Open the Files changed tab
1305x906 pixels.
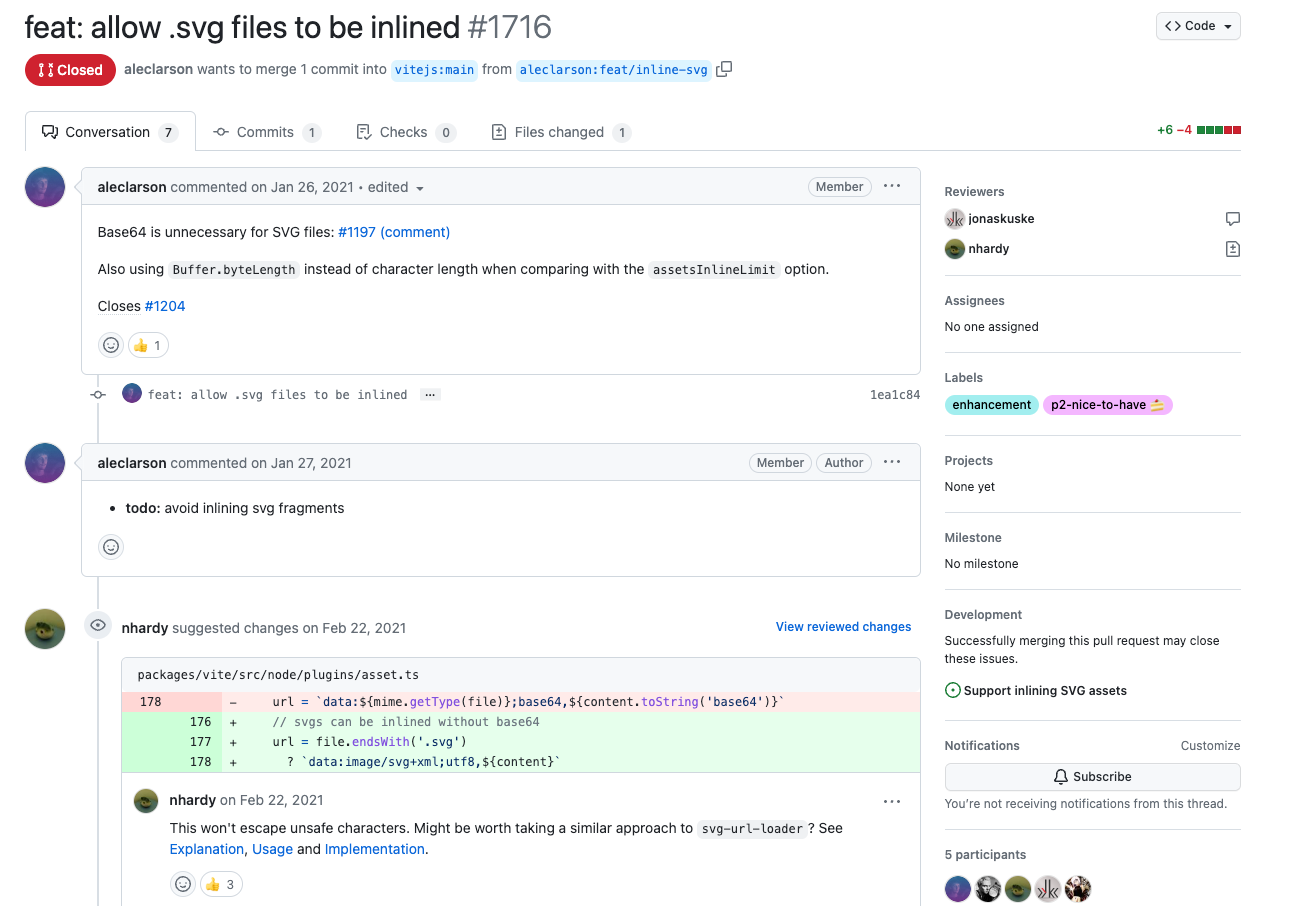tap(561, 131)
